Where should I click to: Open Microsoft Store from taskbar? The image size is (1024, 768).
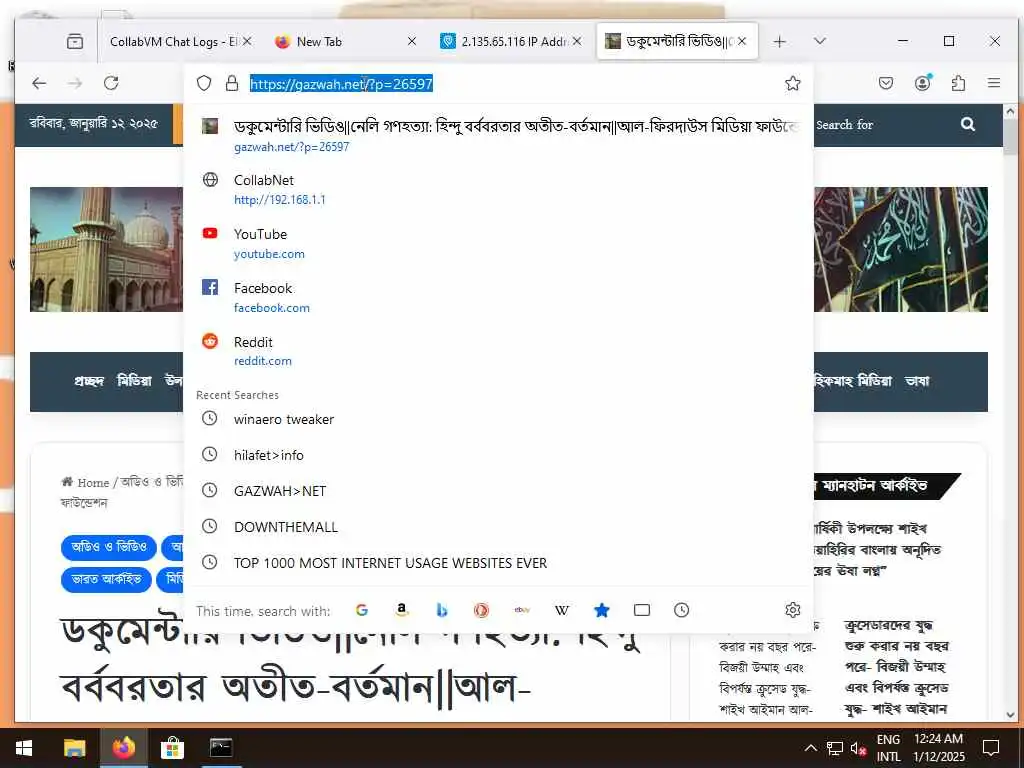click(x=172, y=748)
